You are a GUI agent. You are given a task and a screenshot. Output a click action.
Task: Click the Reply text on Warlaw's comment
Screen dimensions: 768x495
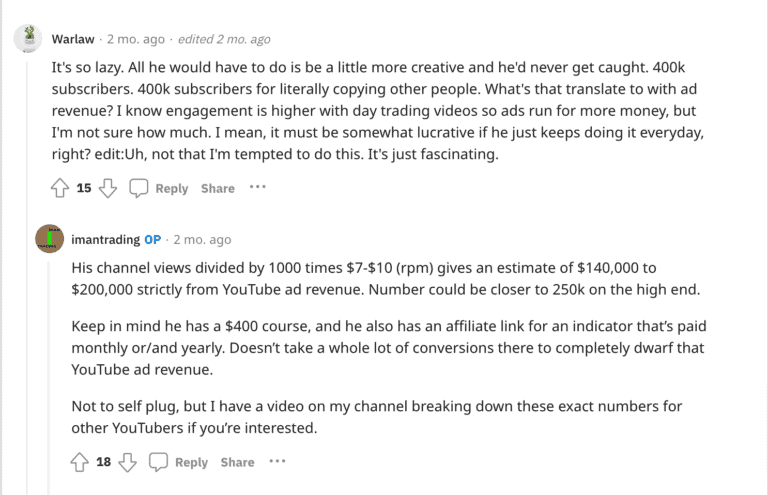[171, 188]
